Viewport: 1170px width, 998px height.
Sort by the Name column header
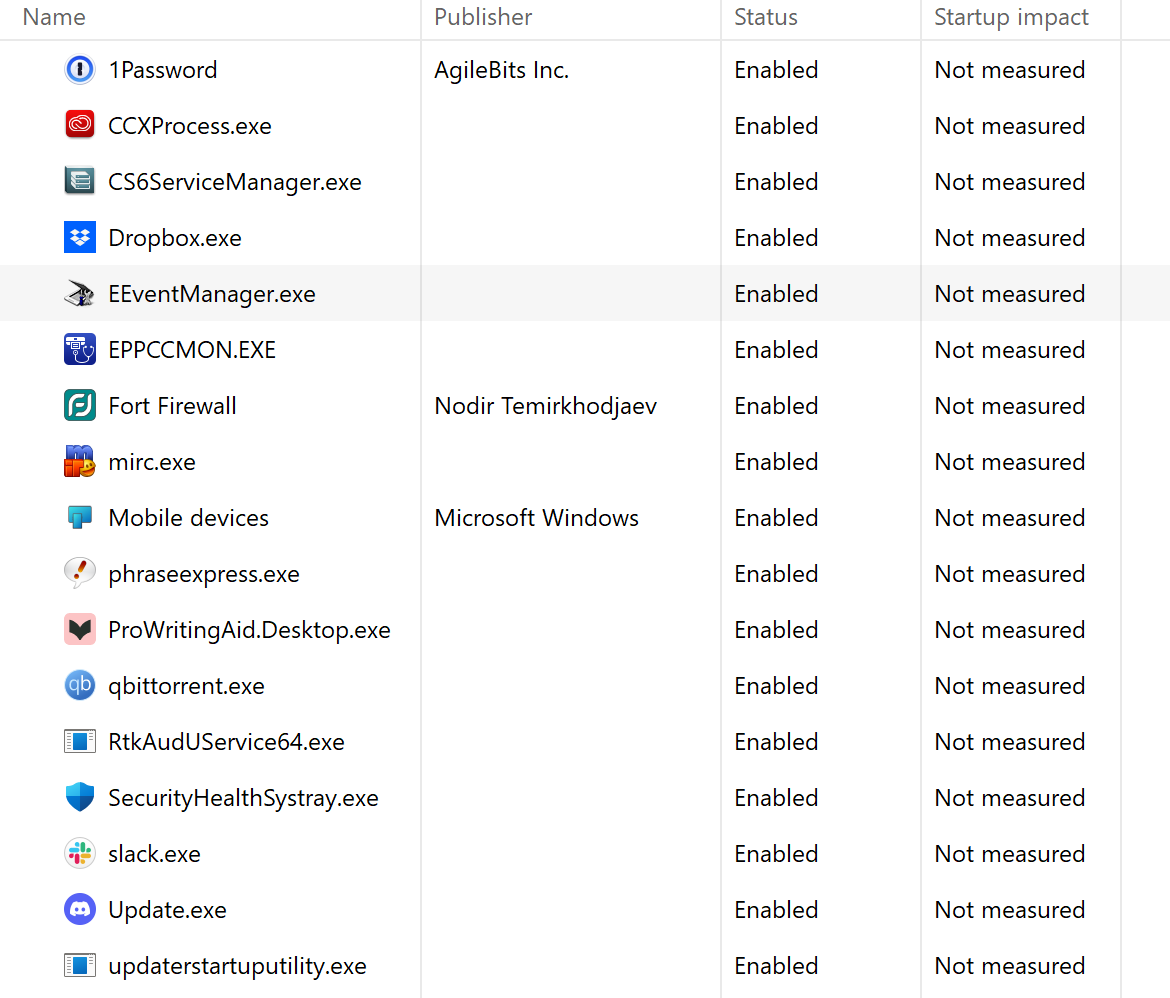point(54,17)
